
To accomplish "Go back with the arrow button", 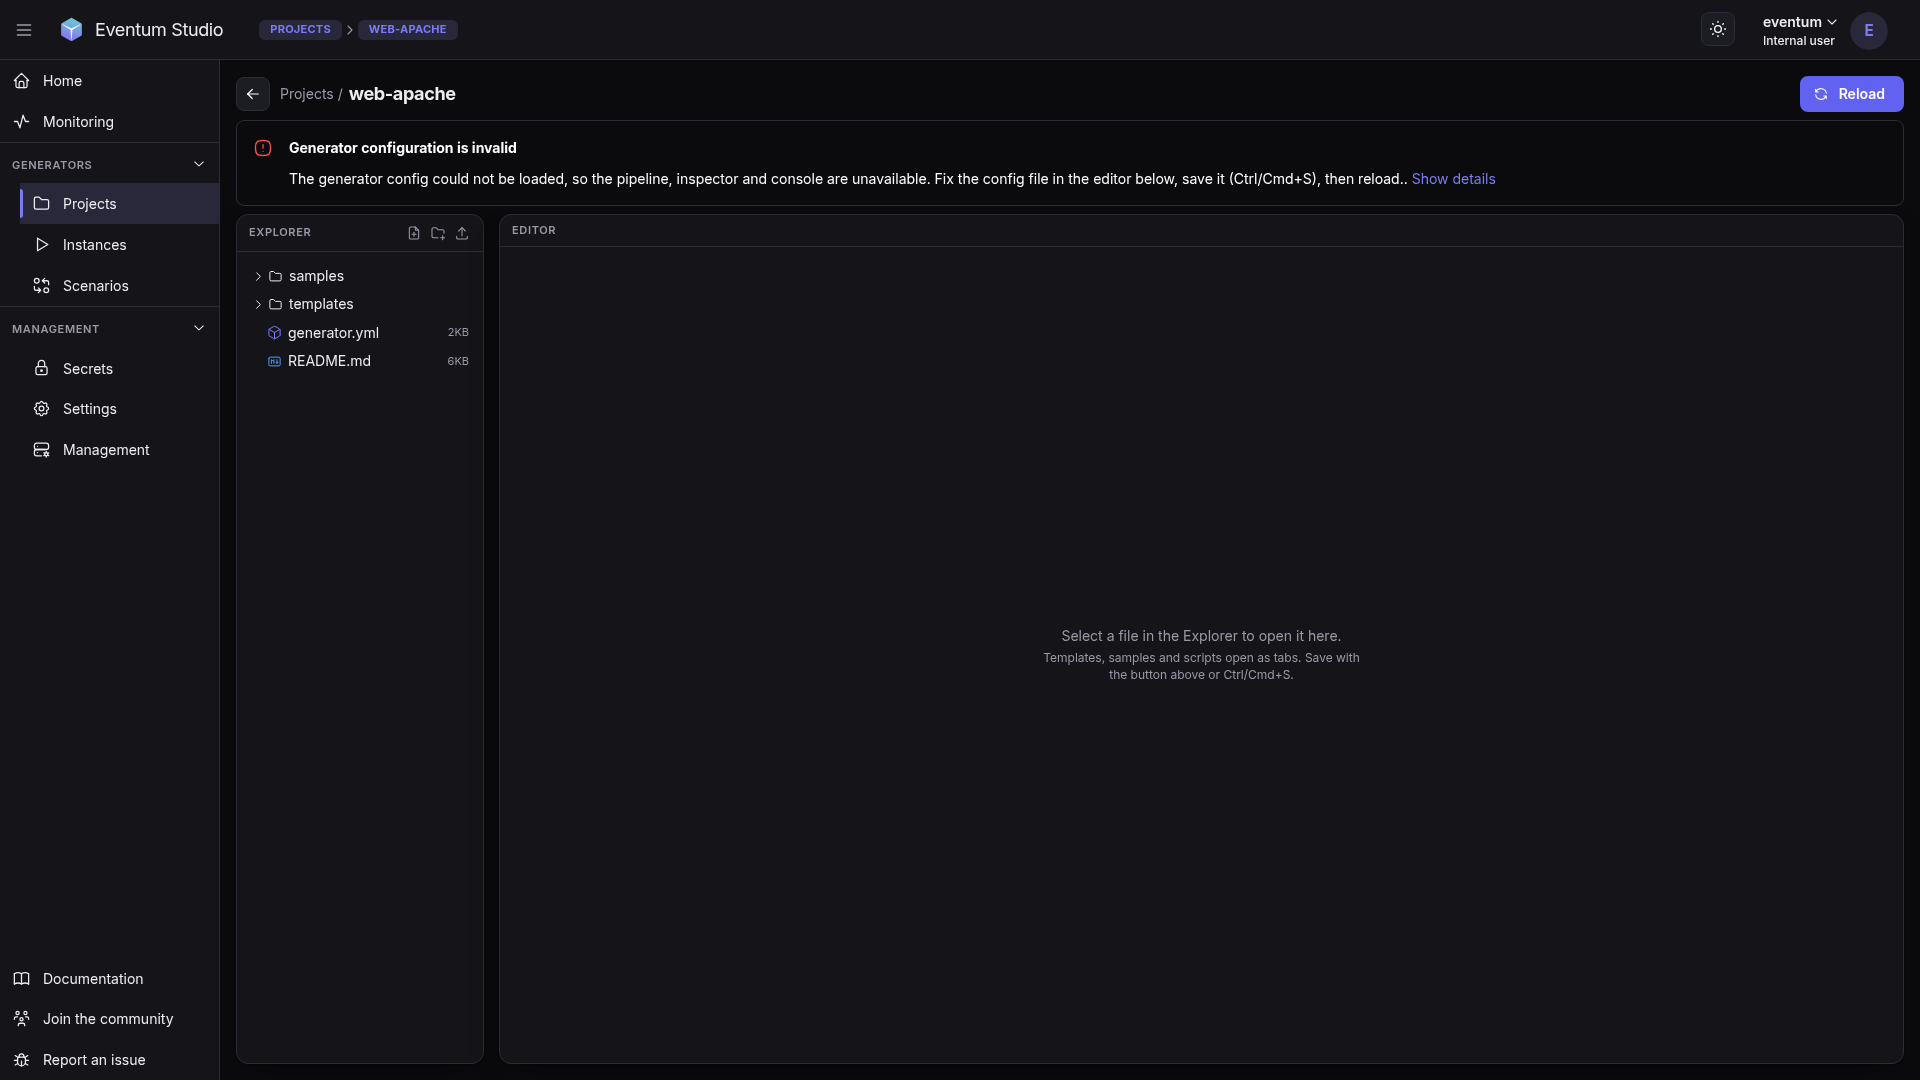I will 253,94.
